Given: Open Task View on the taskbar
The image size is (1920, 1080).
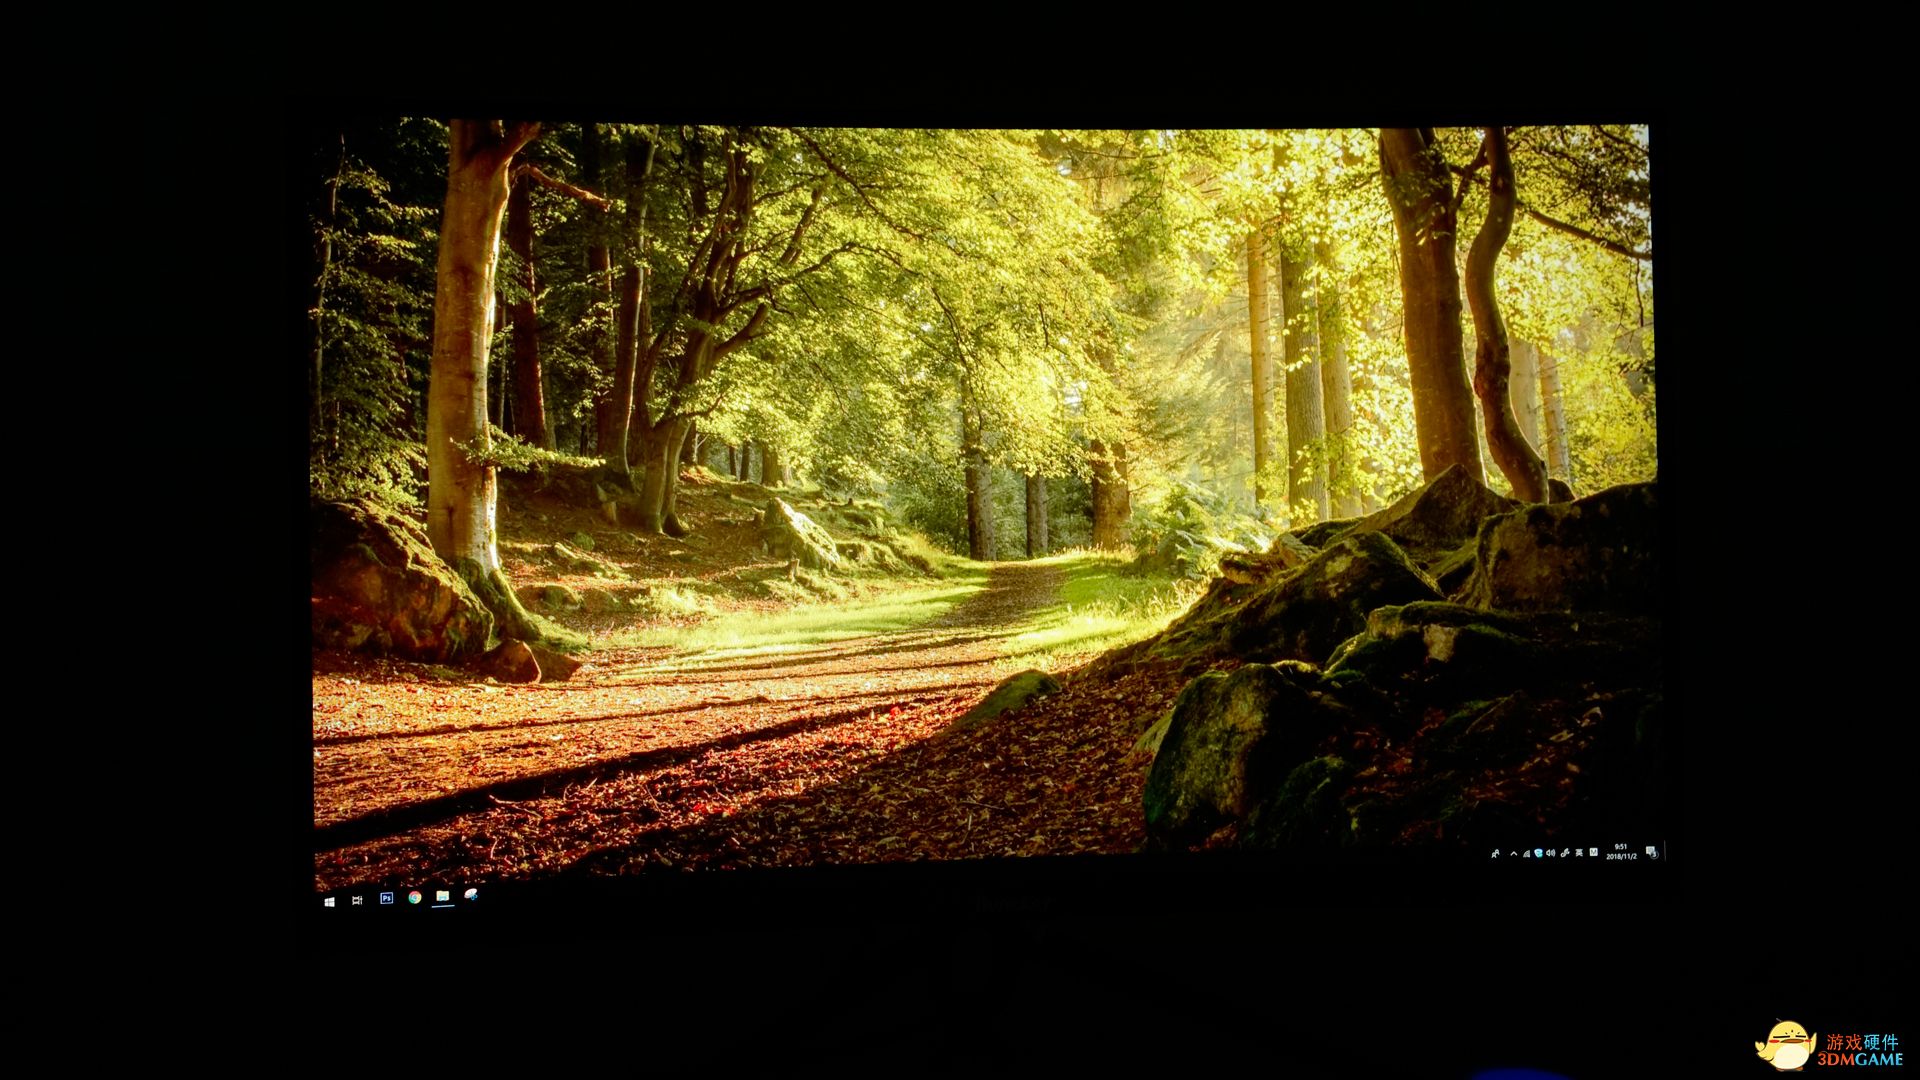Looking at the screenshot, I should click(357, 900).
